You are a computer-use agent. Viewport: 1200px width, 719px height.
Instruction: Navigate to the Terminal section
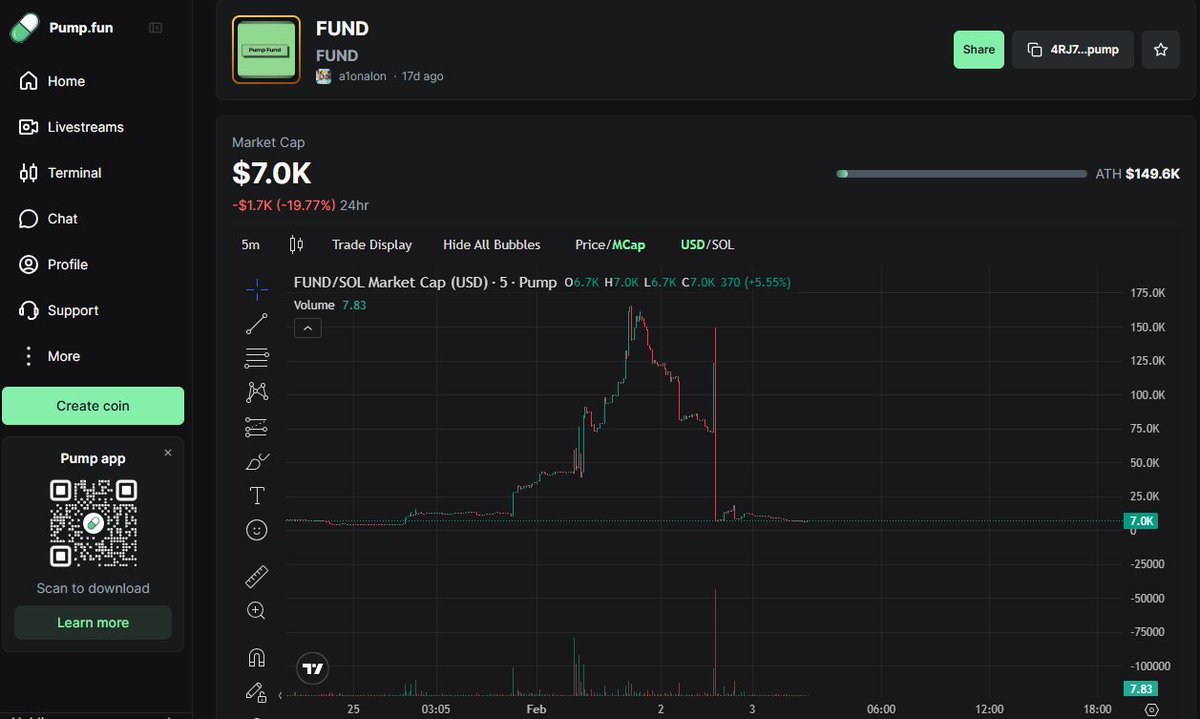75,173
